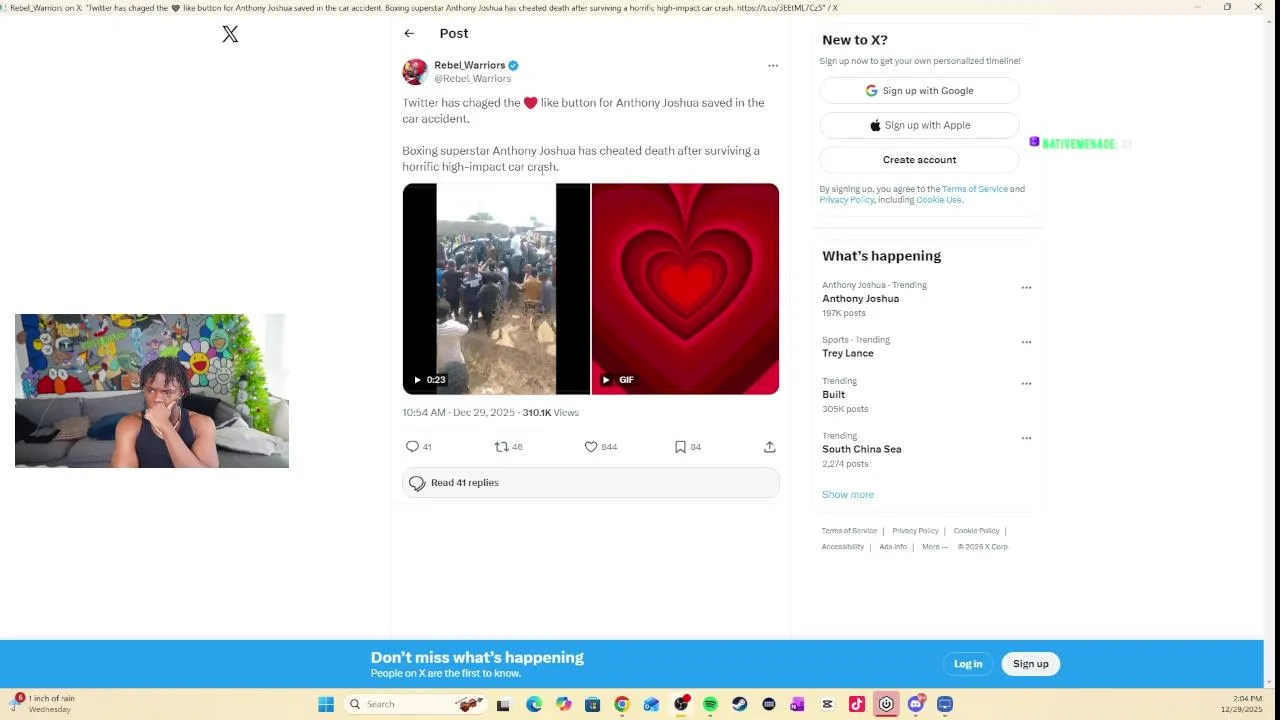This screenshot has height=720, width=1280.
Task: Open more options for Anthony Joshua trend
Action: [1026, 288]
